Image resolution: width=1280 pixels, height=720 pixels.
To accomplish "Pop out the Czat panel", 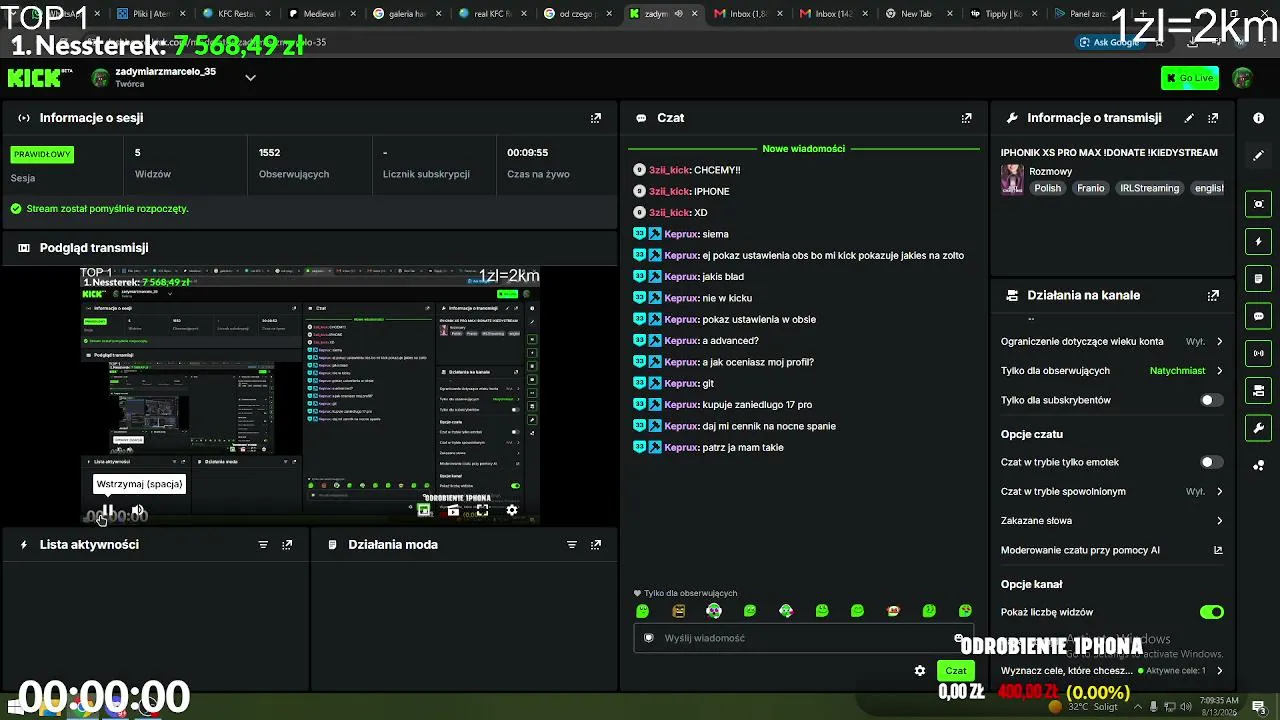I will tap(966, 118).
